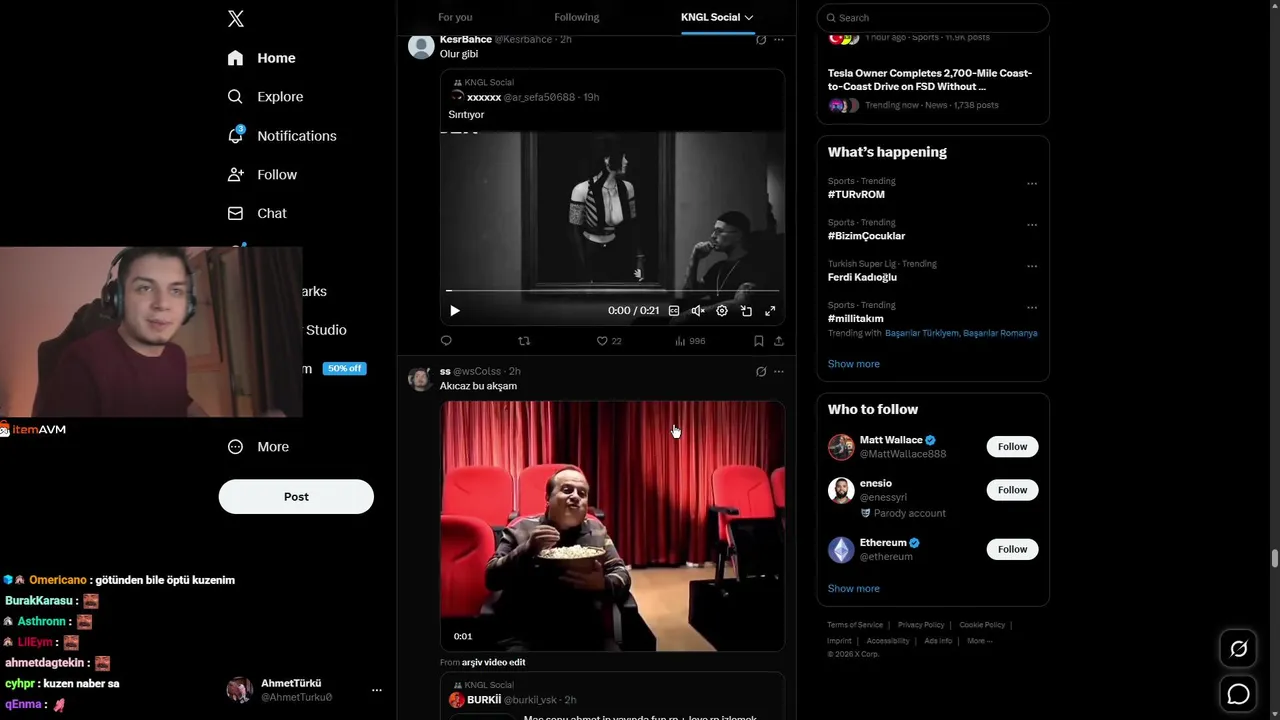Switch to the For you tab
This screenshot has width=1280, height=720.
[x=455, y=17]
